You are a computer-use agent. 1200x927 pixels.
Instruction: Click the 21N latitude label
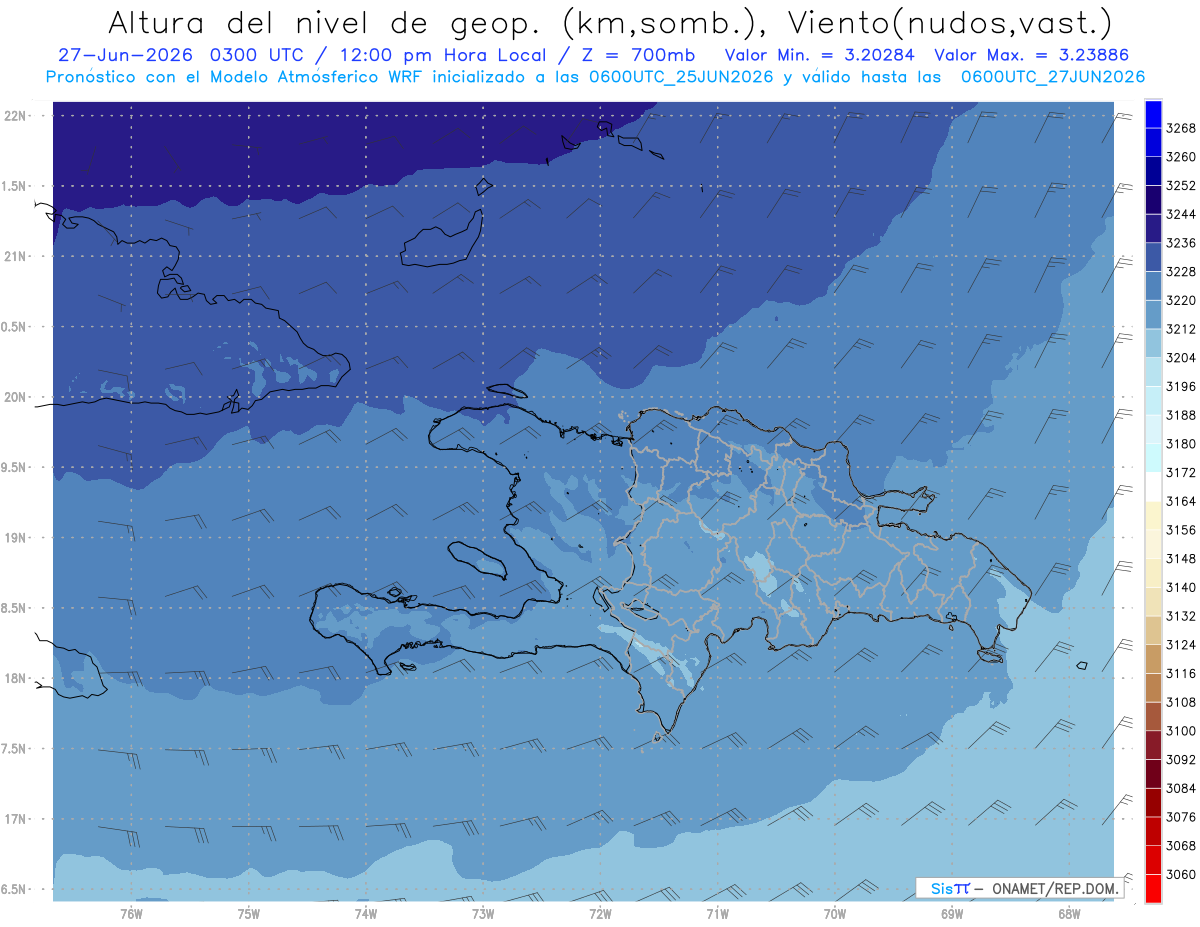17,257
